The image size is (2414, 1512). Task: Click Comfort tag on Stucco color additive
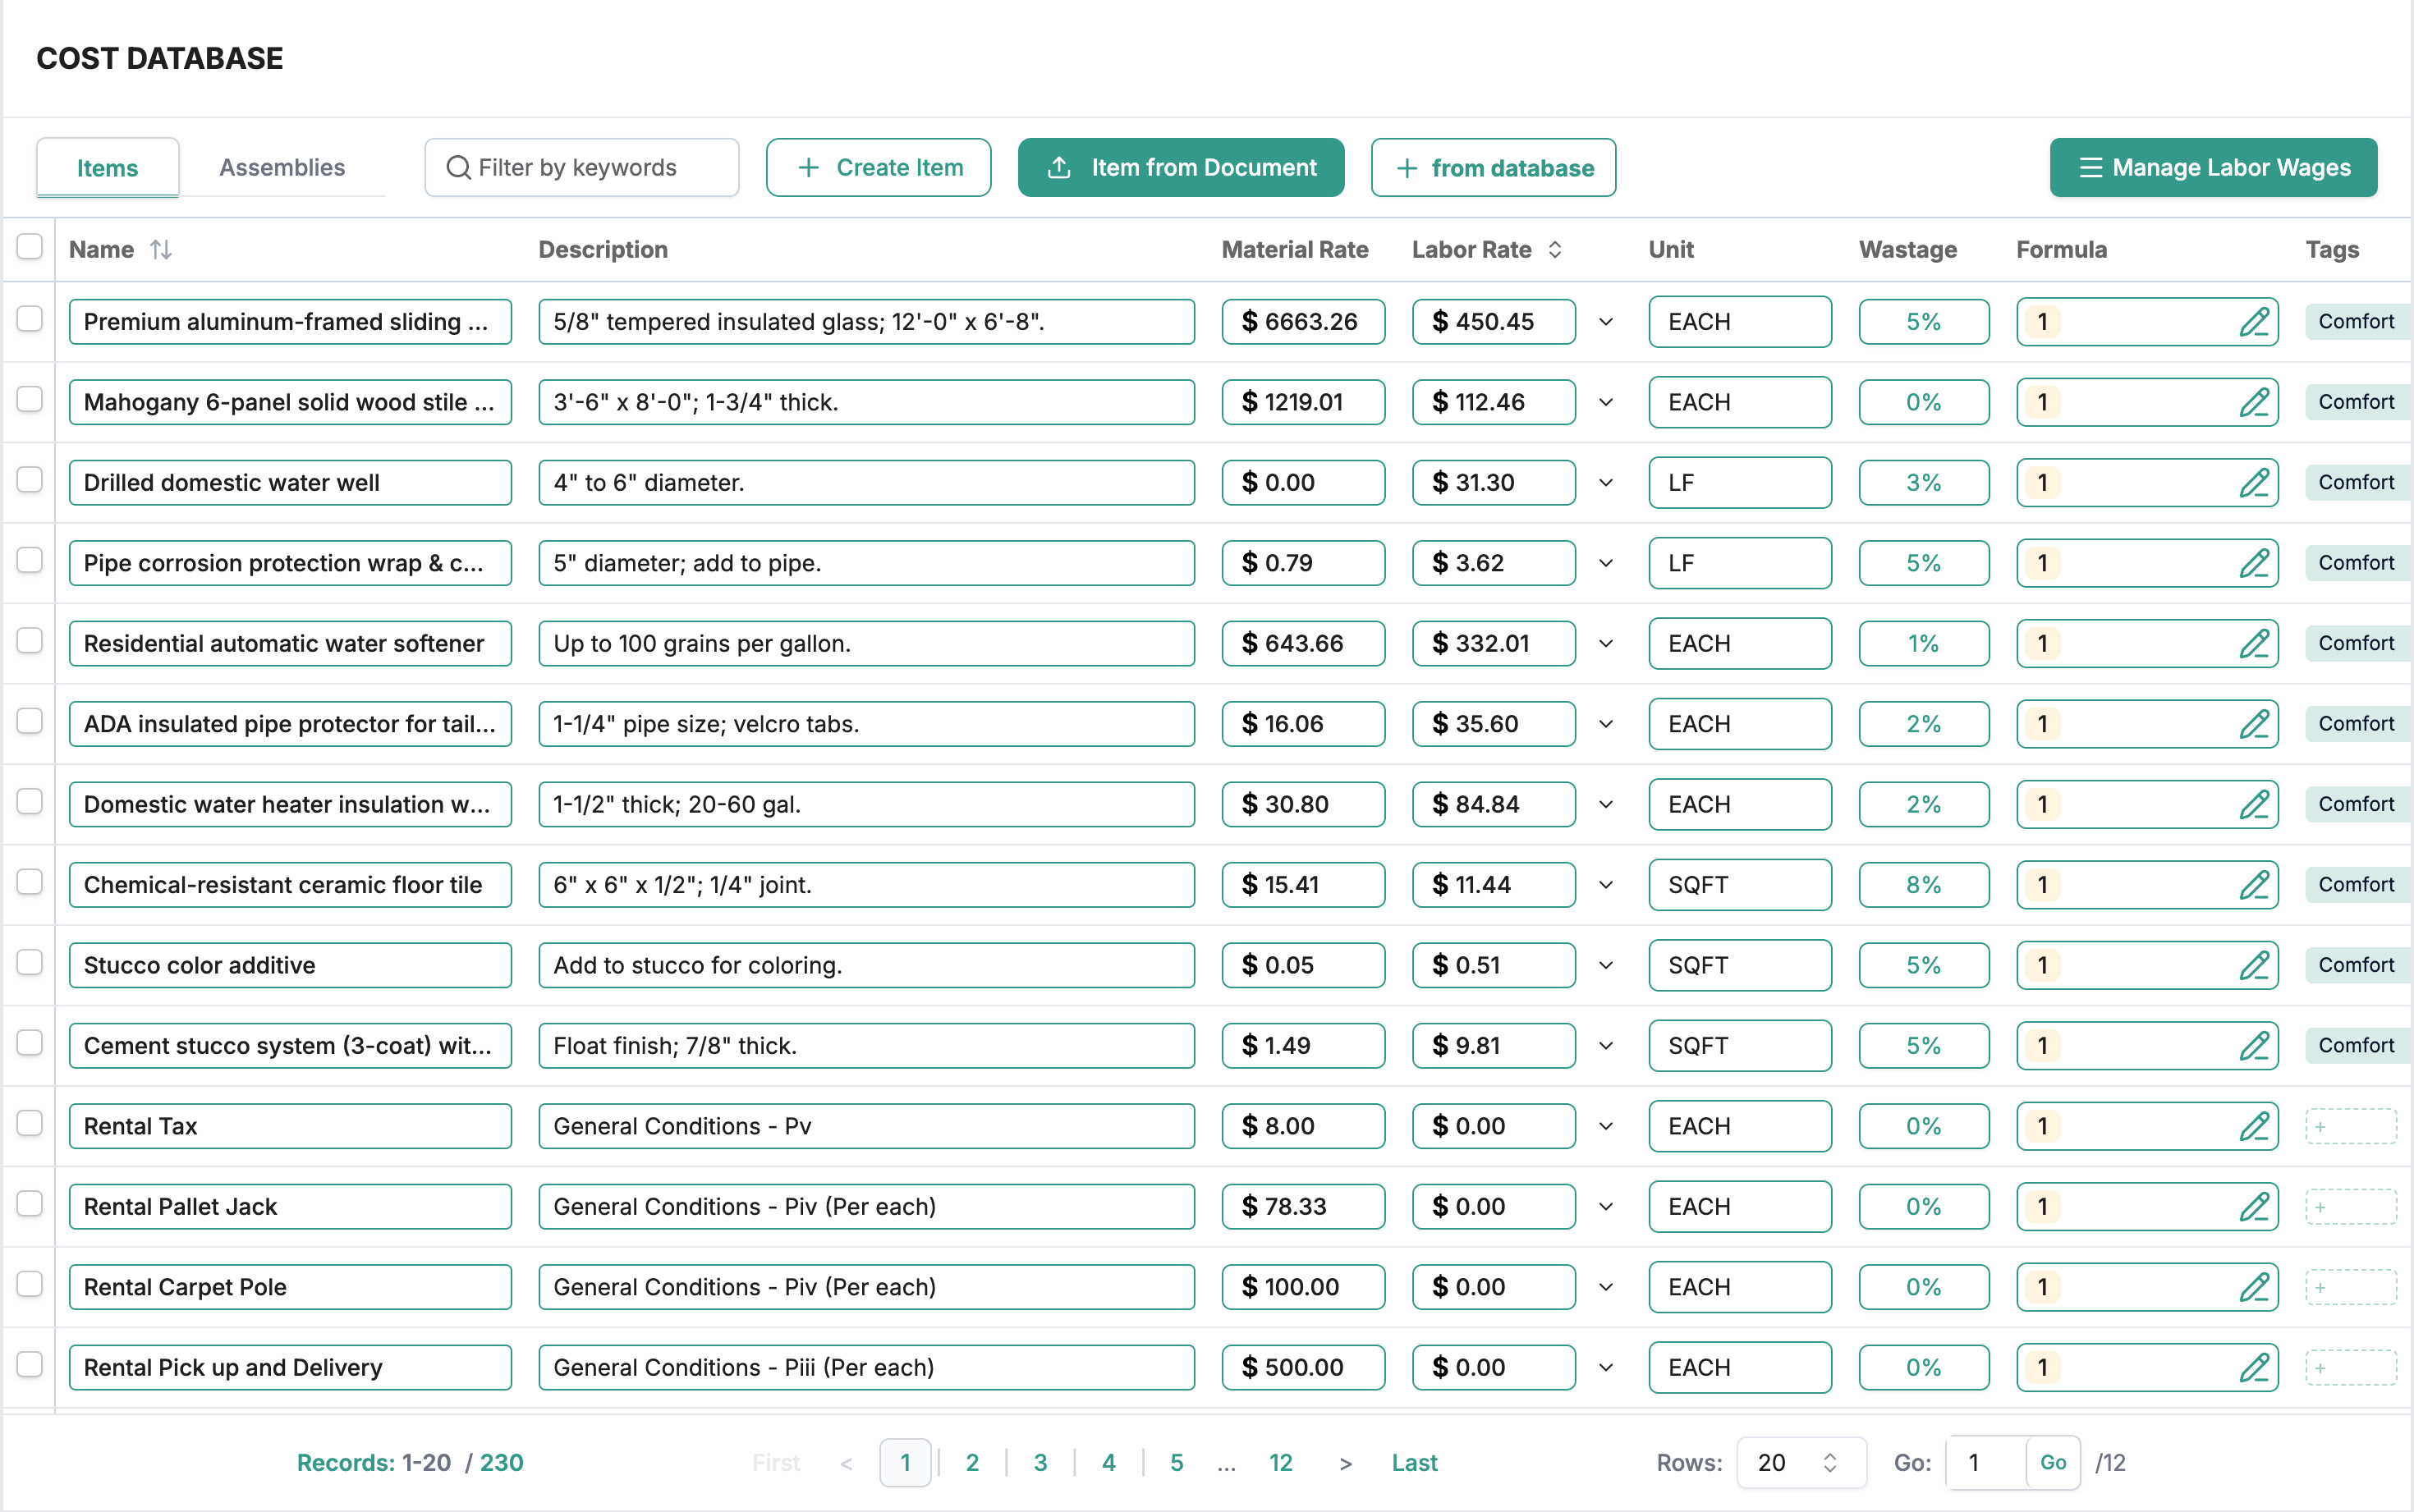coord(2357,966)
